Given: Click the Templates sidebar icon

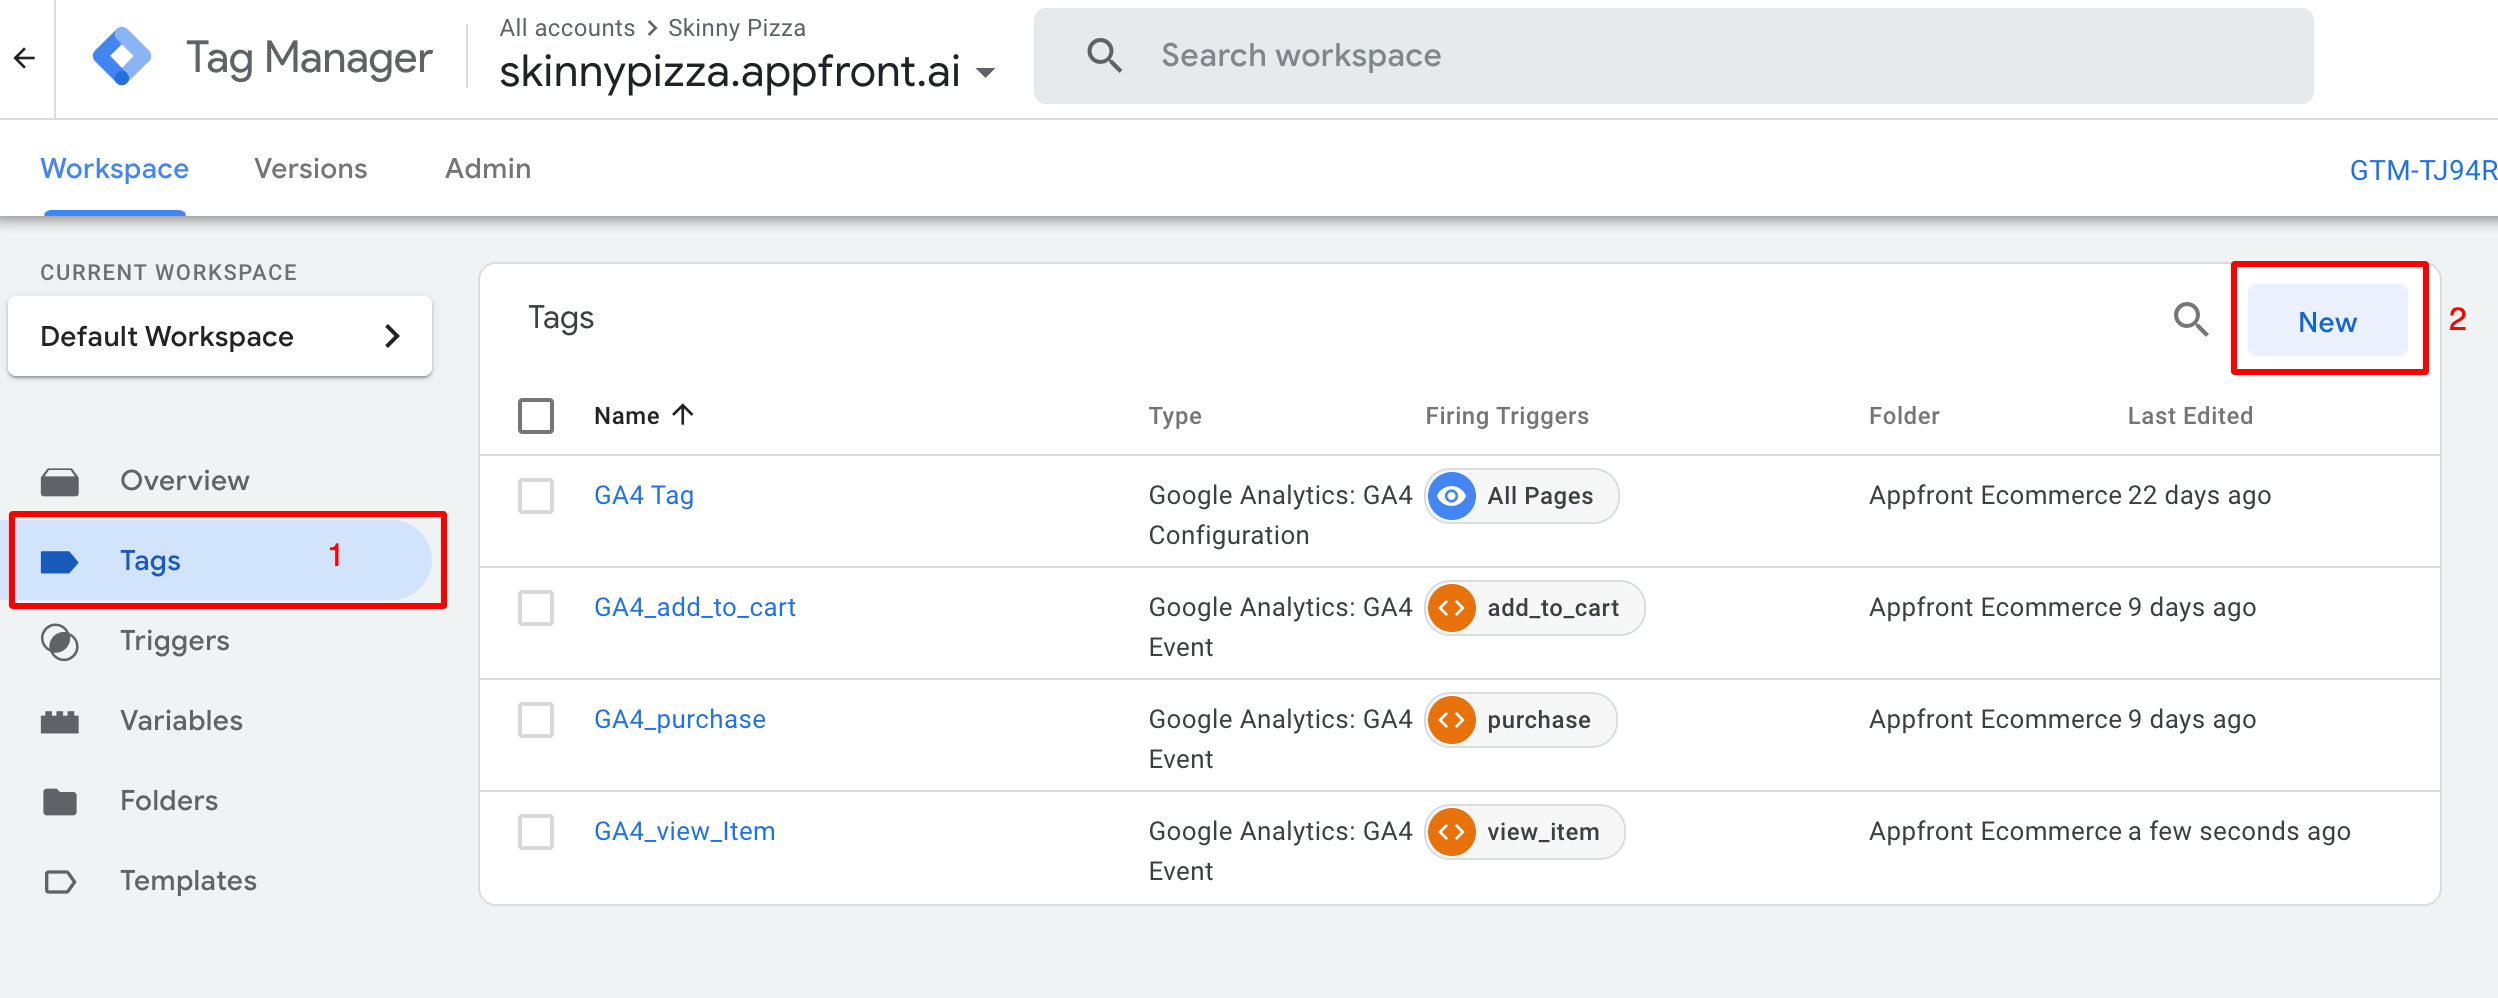Looking at the screenshot, I should pyautogui.click(x=60, y=881).
